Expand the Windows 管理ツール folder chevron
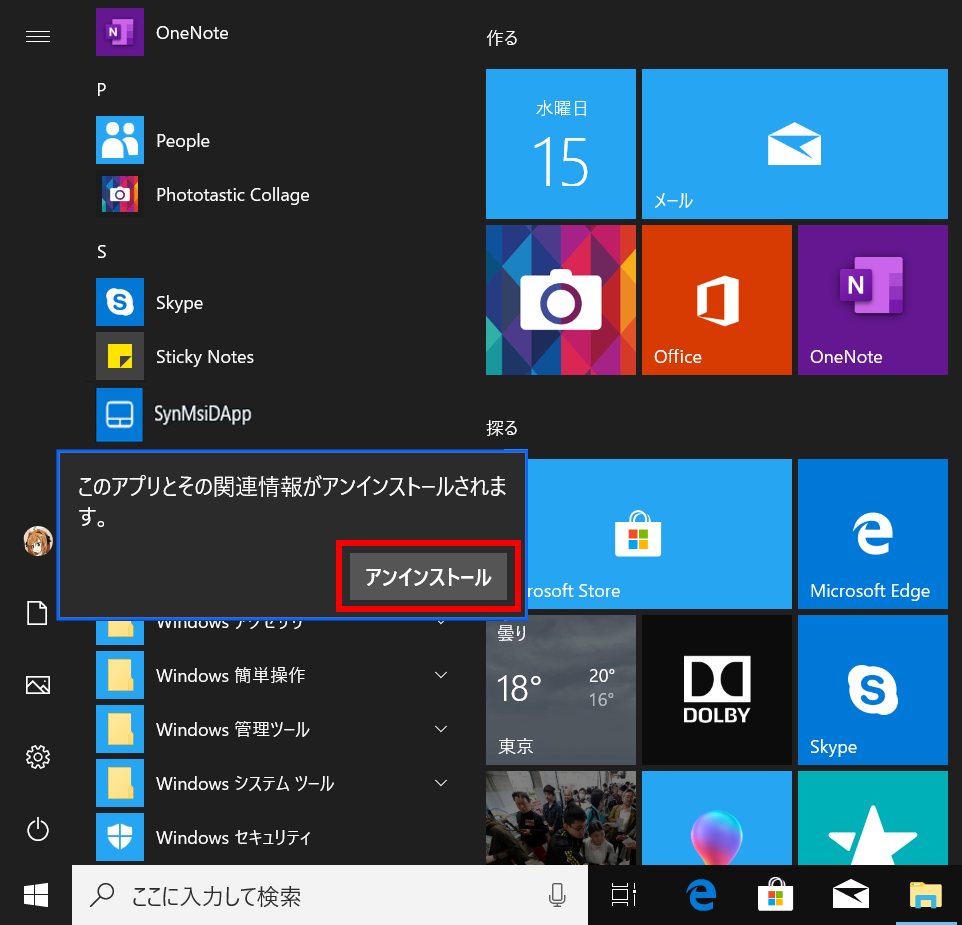The height and width of the screenshot is (925, 962). tap(441, 729)
